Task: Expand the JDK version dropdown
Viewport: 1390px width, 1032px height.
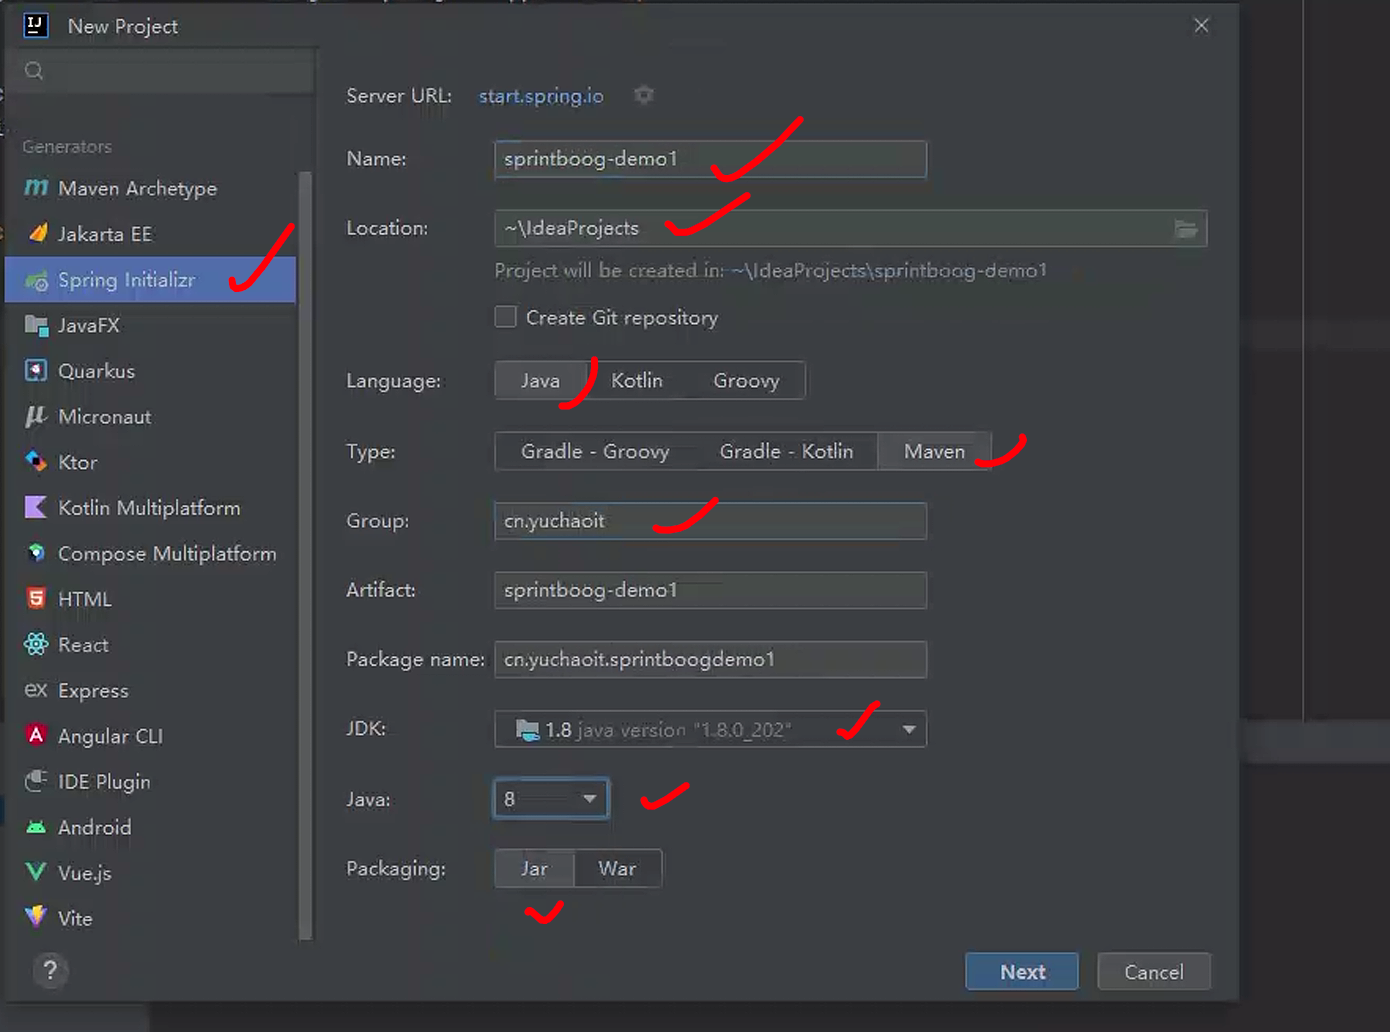Action: (908, 729)
